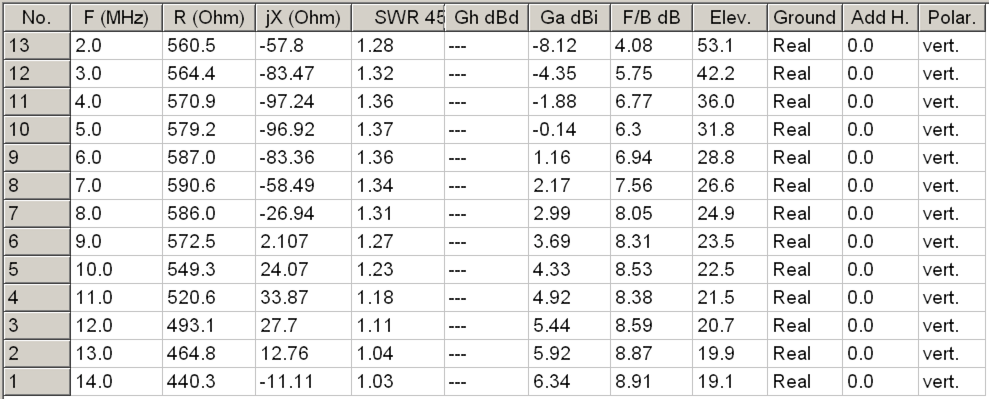Select row number 7 header cell
The height and width of the screenshot is (399, 989).
coord(37,214)
